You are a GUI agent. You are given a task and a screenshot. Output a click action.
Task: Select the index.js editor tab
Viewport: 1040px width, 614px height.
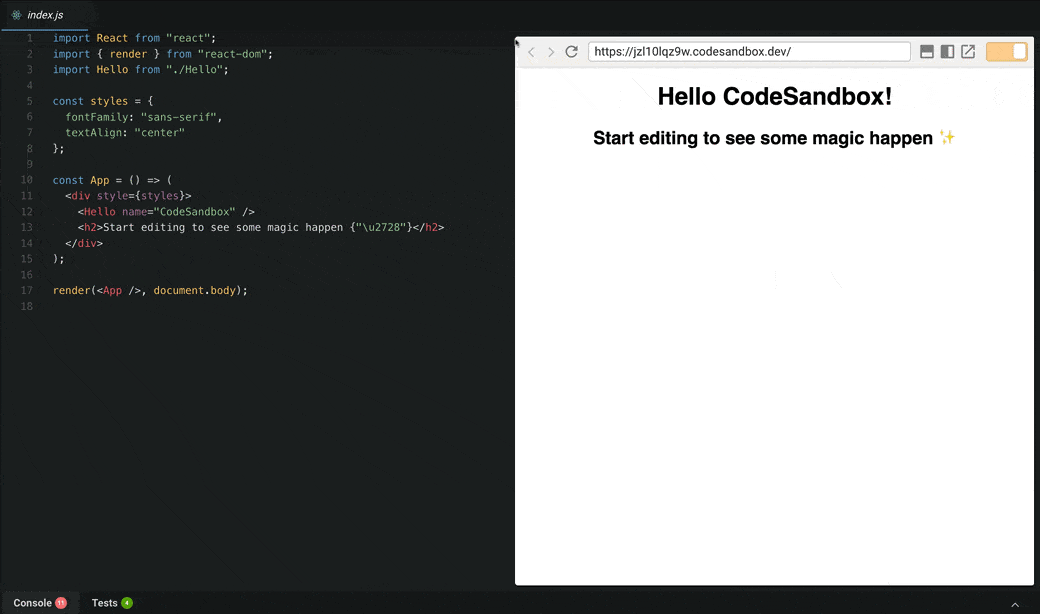pyautogui.click(x=45, y=15)
